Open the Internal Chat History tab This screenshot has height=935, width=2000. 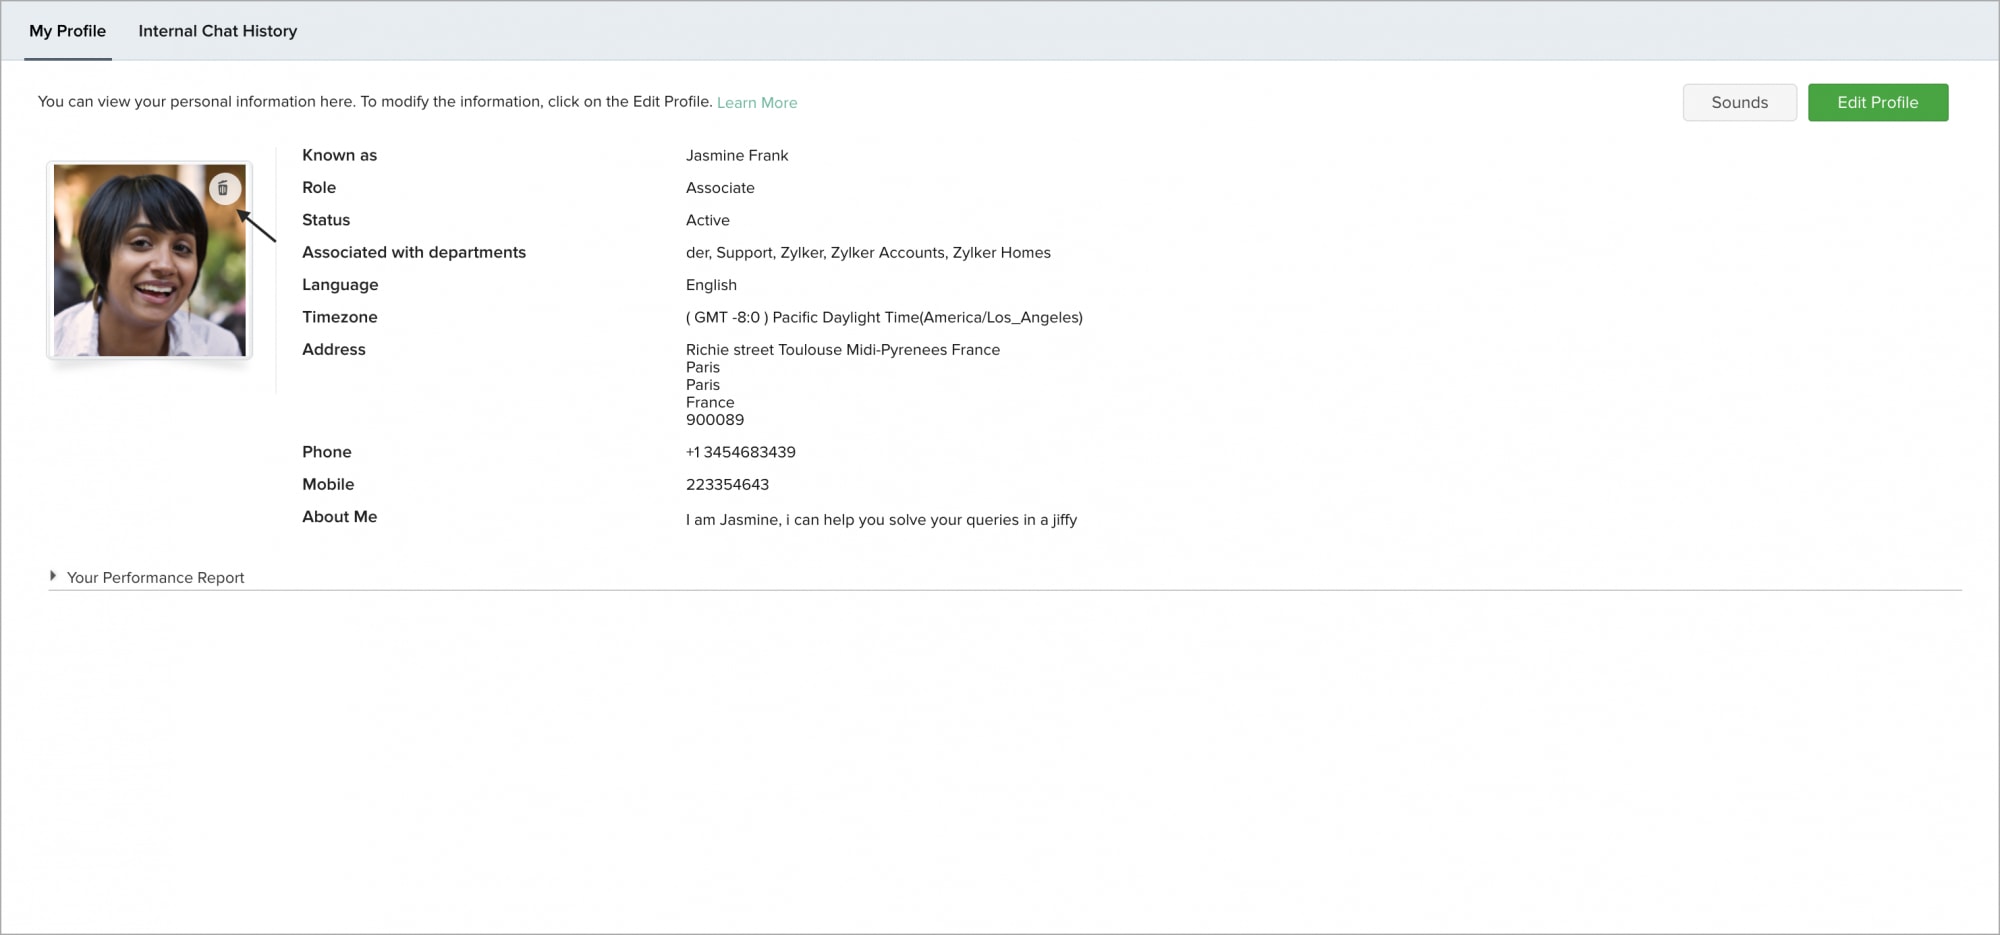click(218, 31)
